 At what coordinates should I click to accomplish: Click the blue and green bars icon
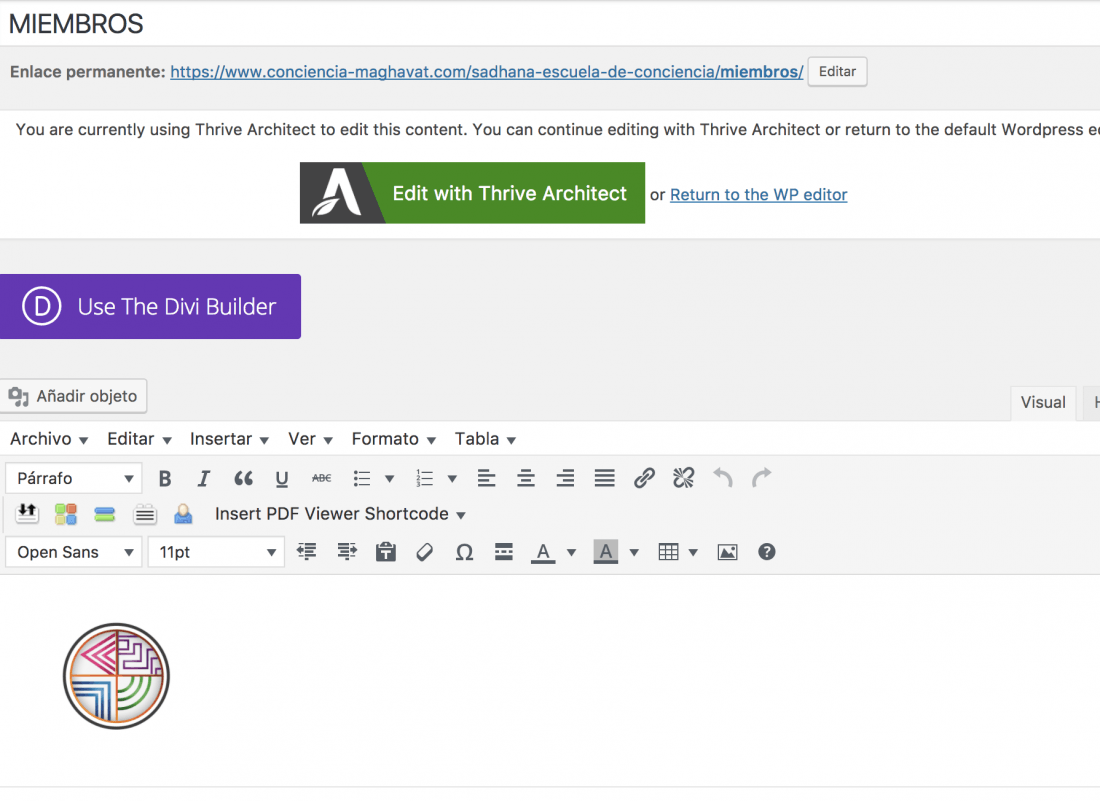pyautogui.click(x=105, y=514)
